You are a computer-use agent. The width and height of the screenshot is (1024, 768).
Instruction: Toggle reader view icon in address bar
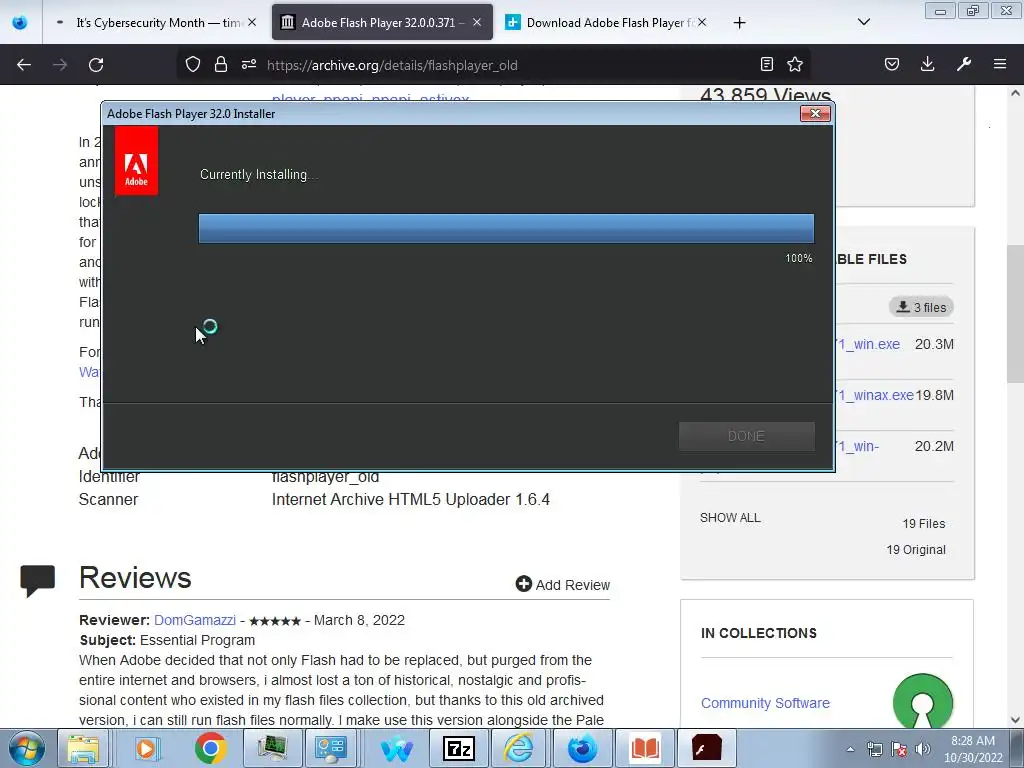click(767, 64)
